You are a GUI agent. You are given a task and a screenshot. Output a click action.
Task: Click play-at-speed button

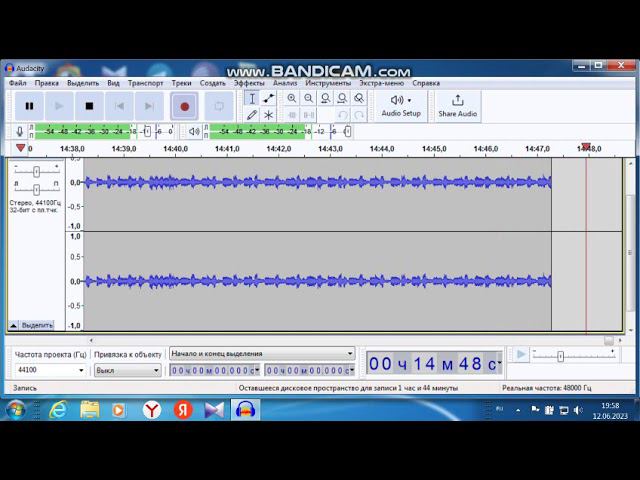521,354
